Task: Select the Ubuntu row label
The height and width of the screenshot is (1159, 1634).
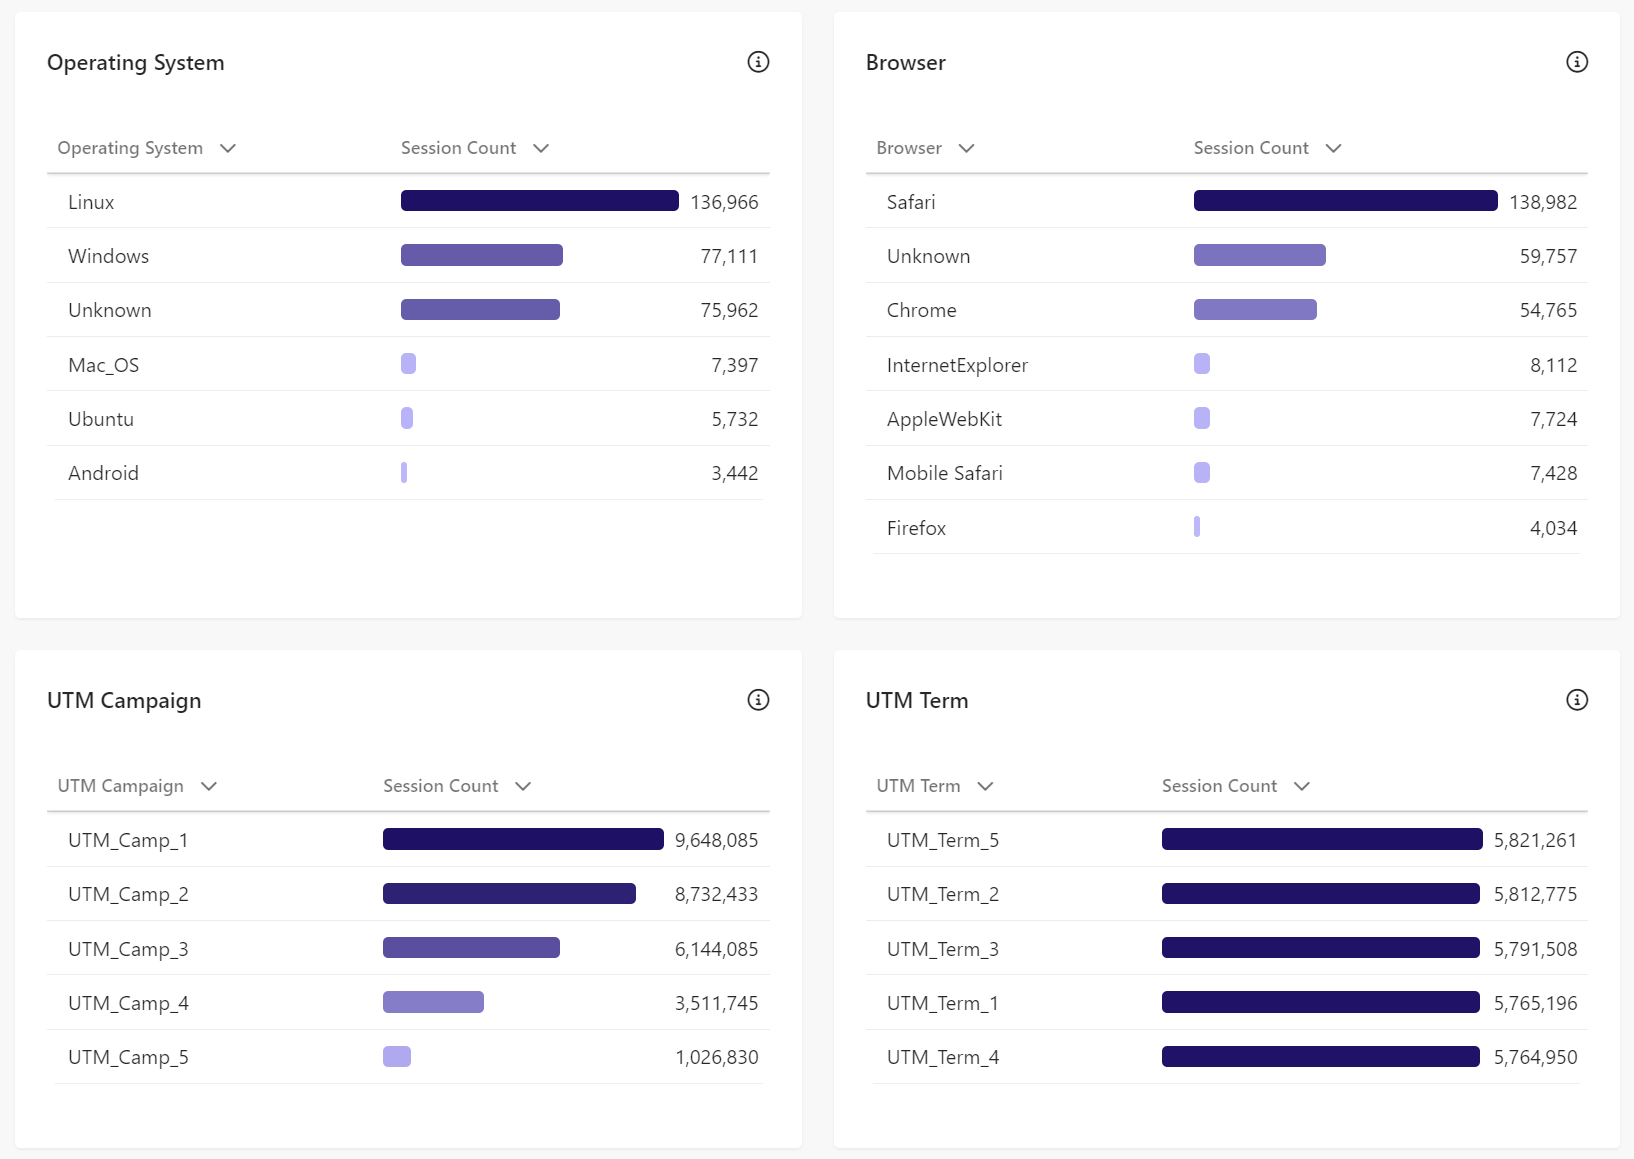Action: tap(101, 419)
